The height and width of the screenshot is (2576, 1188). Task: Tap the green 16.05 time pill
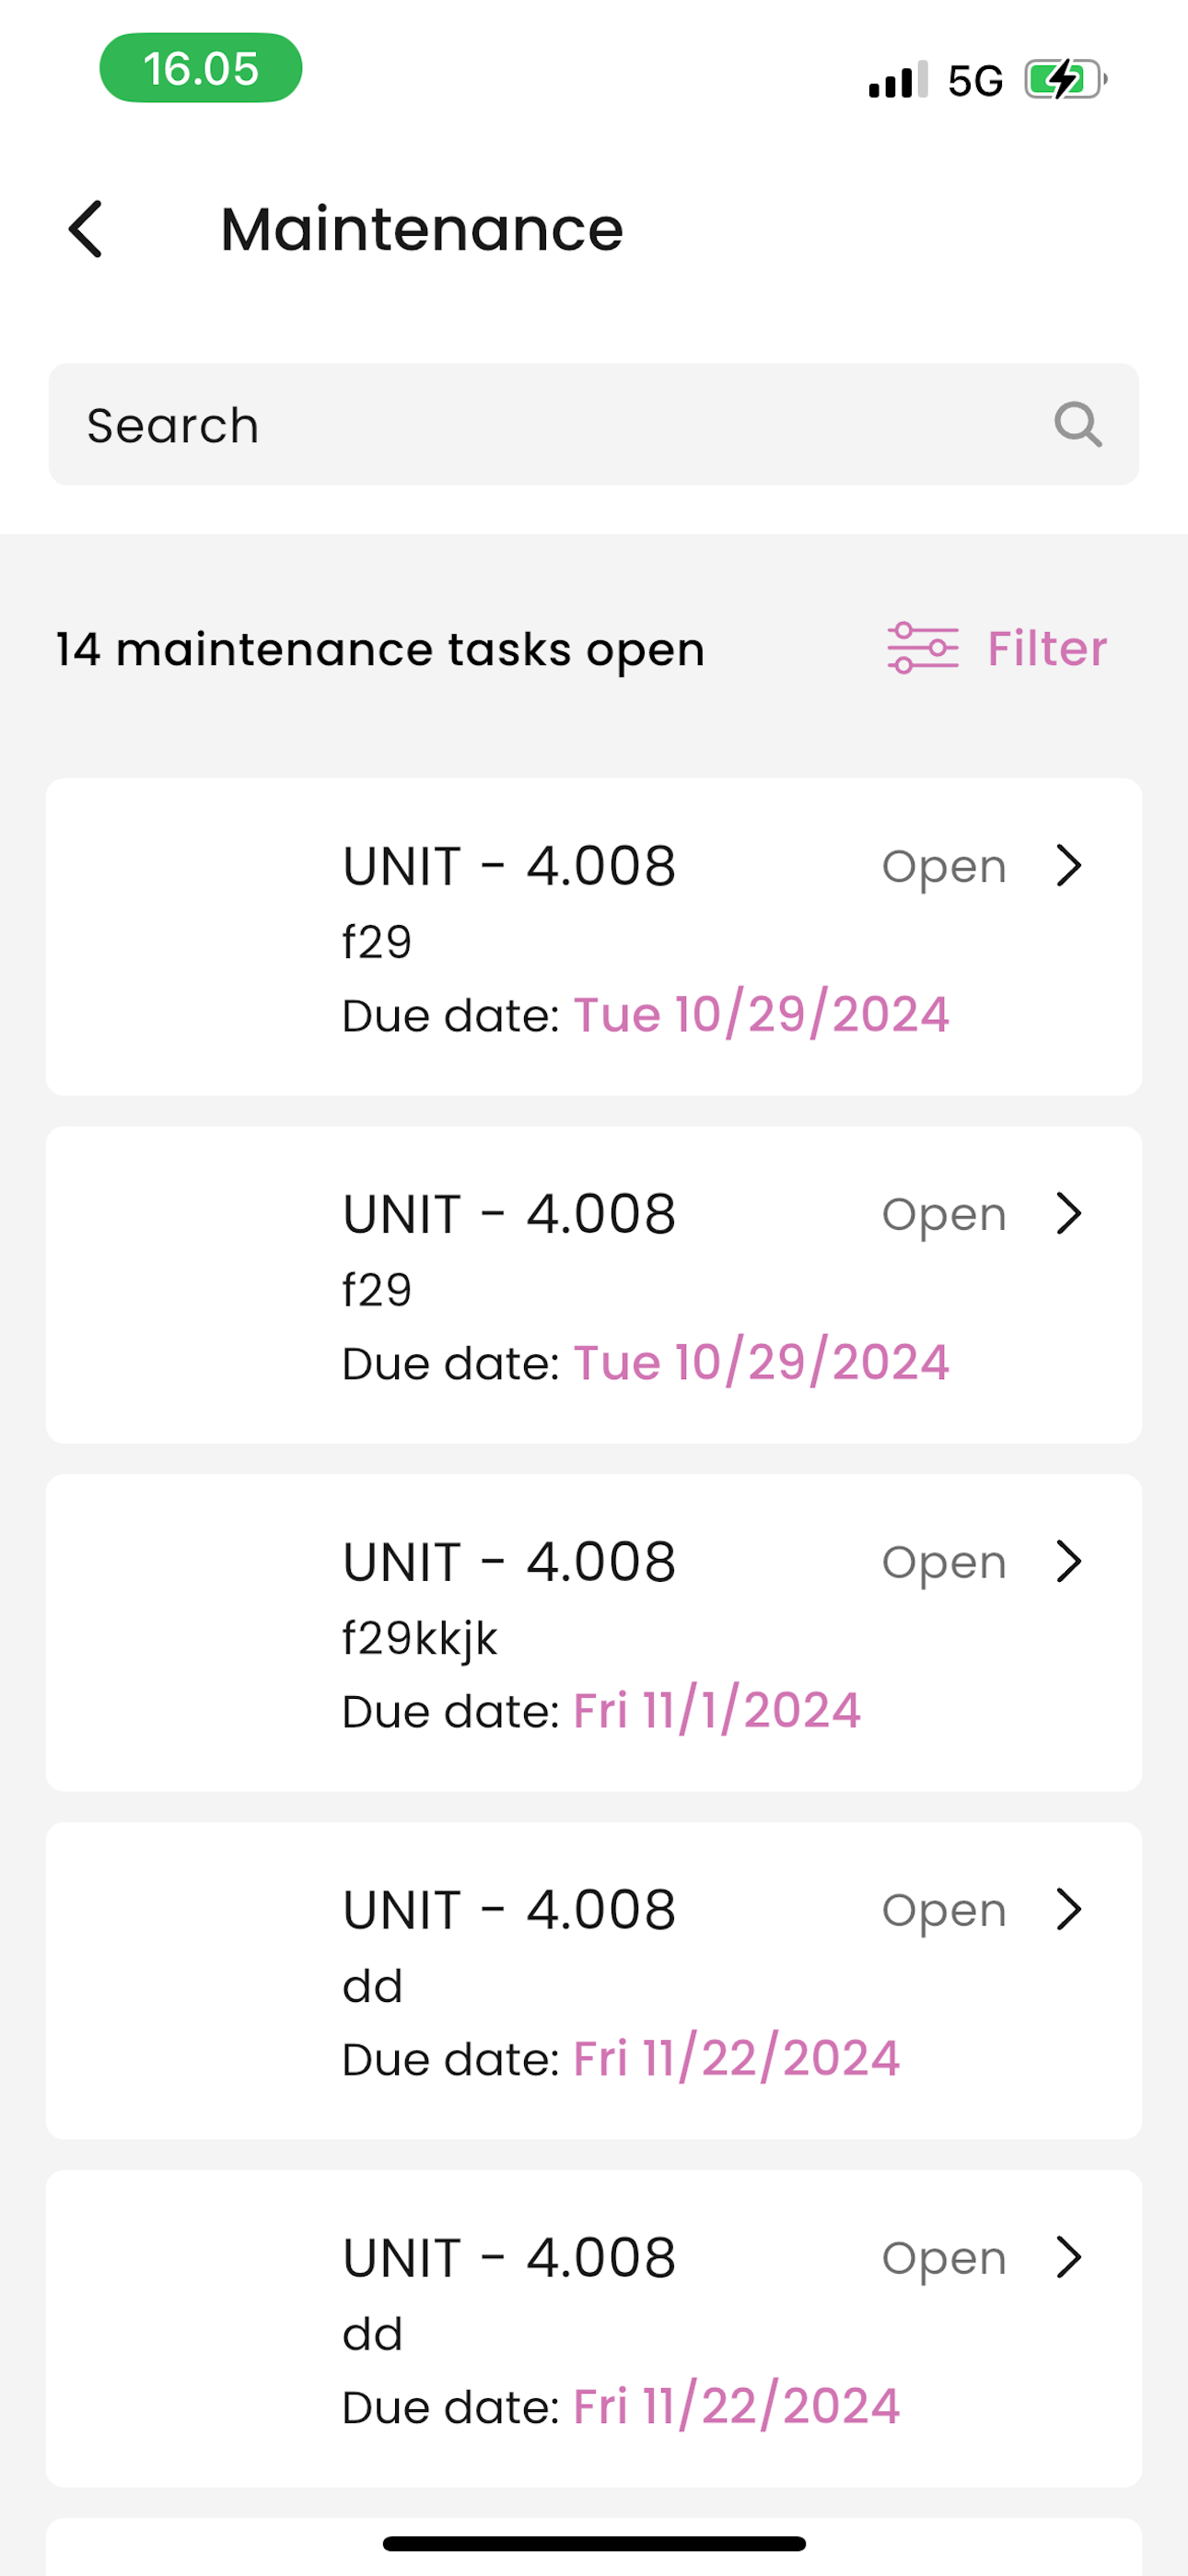coord(201,68)
